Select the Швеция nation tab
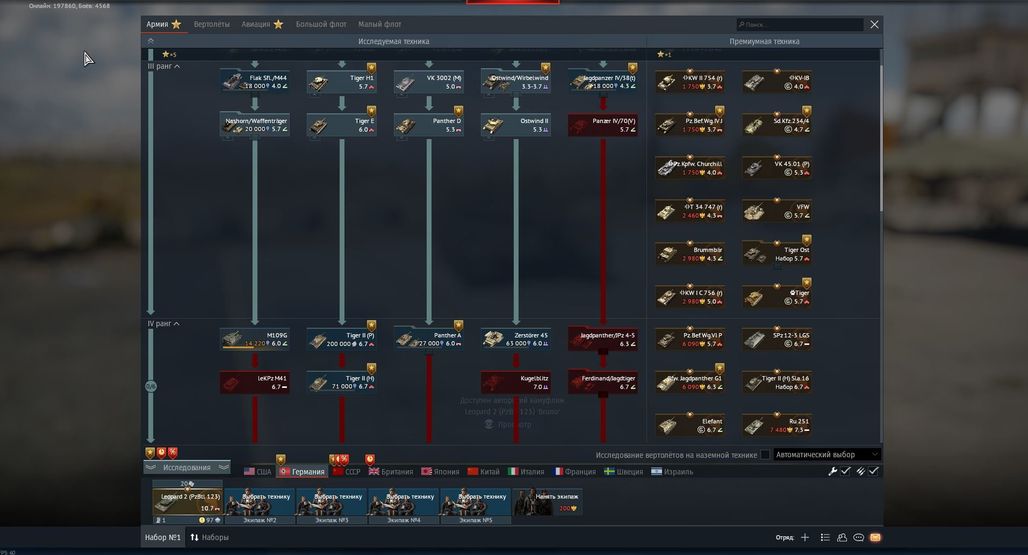The height and width of the screenshot is (555, 1028). pyautogui.click(x=623, y=472)
